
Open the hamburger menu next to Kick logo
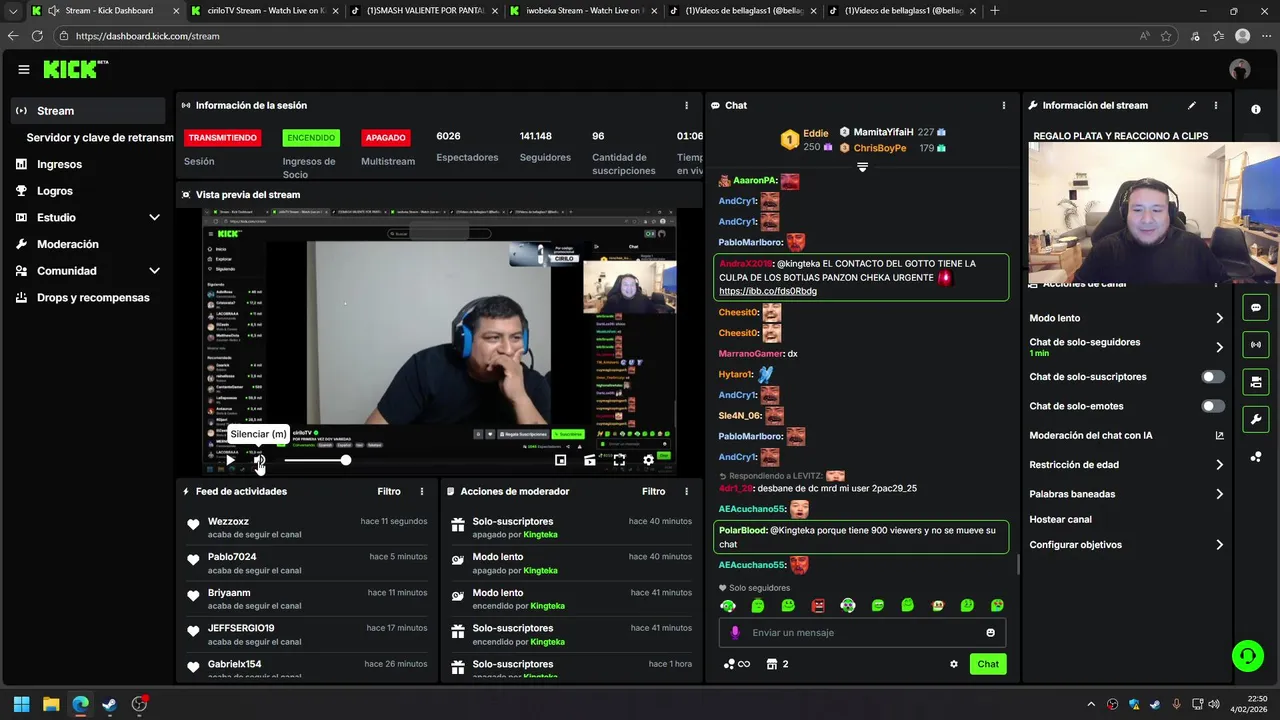[x=23, y=69]
